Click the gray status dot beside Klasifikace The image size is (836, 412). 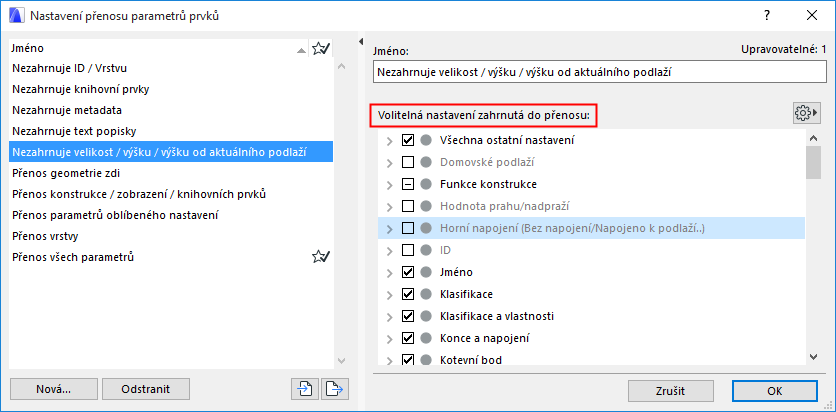point(426,294)
